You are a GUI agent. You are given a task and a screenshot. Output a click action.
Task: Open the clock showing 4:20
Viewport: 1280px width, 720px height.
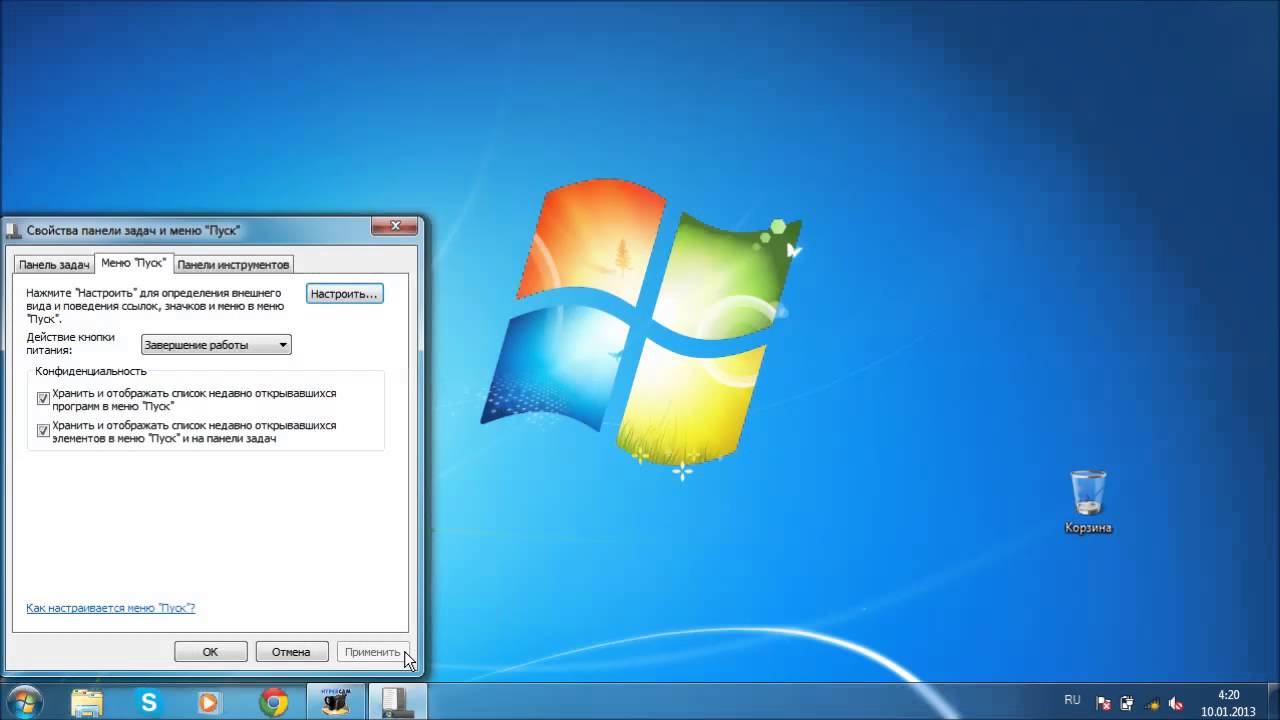point(1228,703)
